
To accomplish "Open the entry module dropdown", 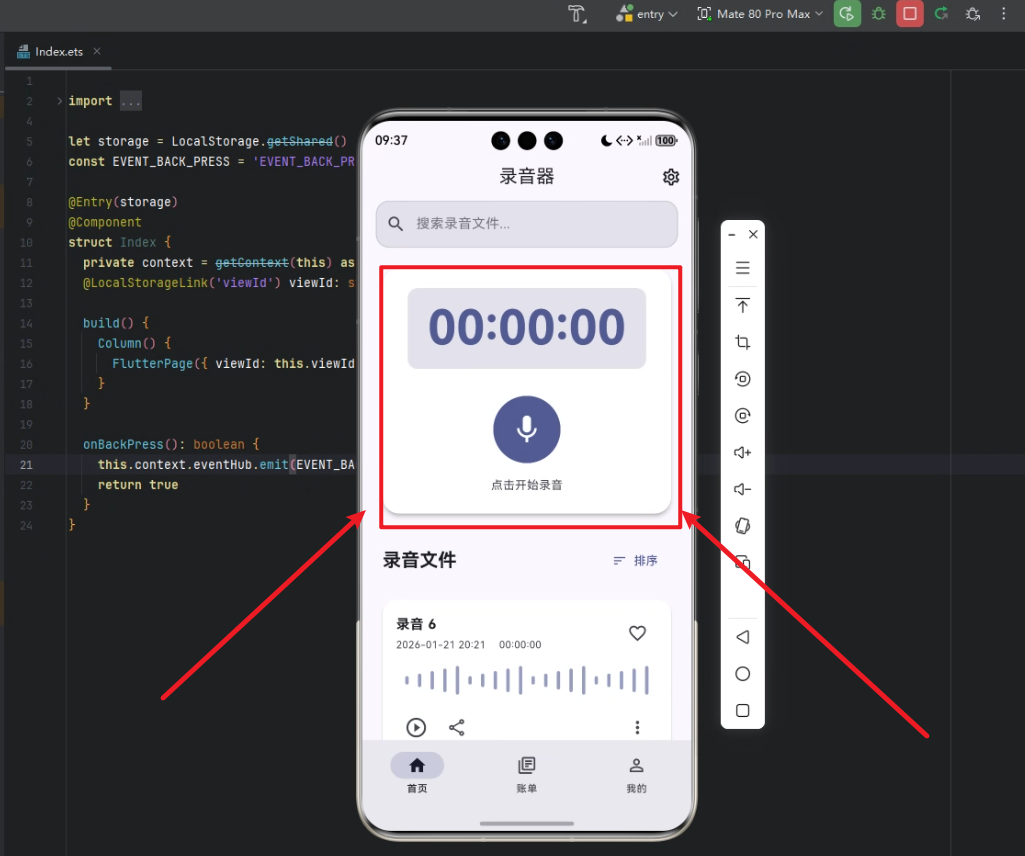I will click(x=647, y=14).
